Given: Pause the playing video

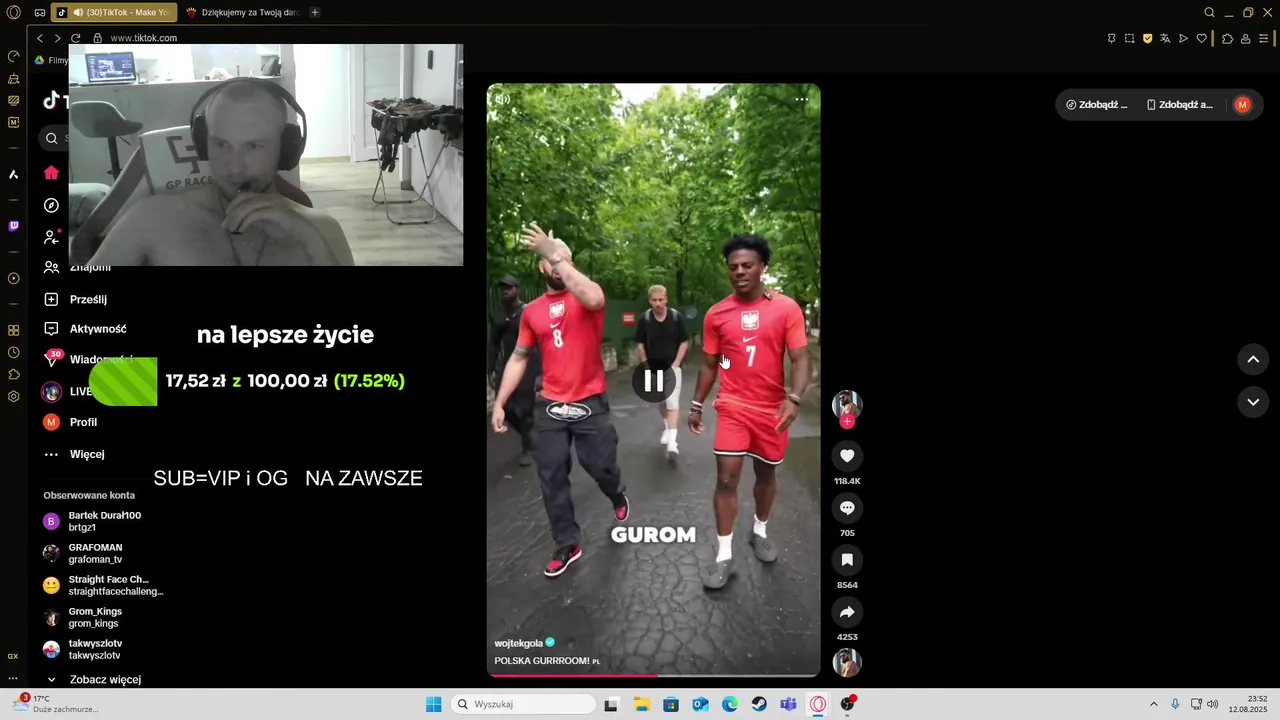Looking at the screenshot, I should point(653,381).
